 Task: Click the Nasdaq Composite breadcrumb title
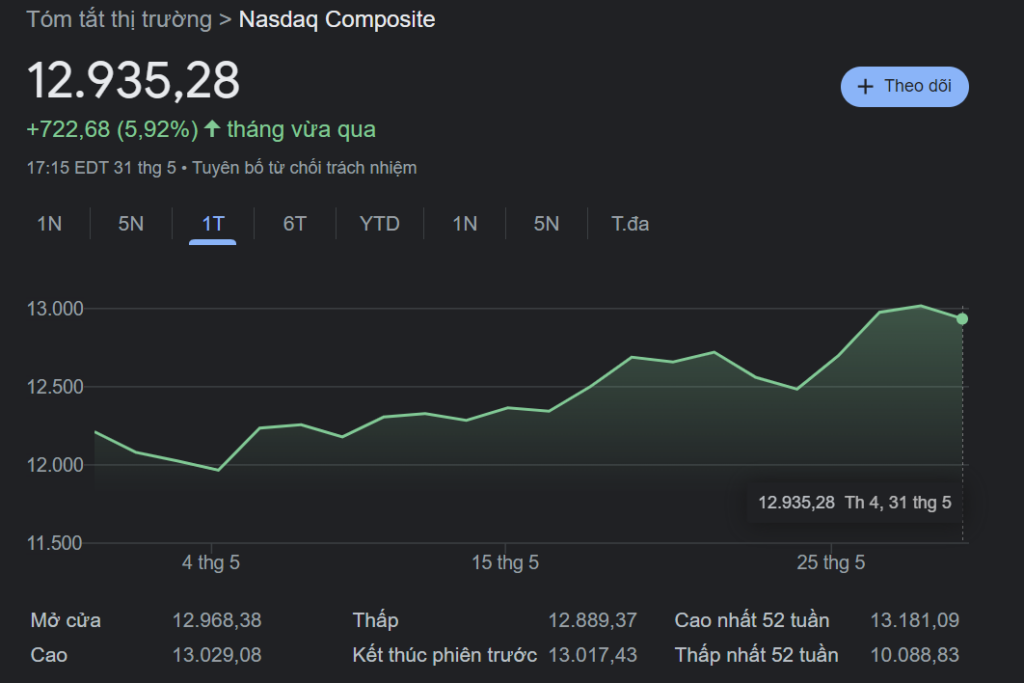pos(337,20)
